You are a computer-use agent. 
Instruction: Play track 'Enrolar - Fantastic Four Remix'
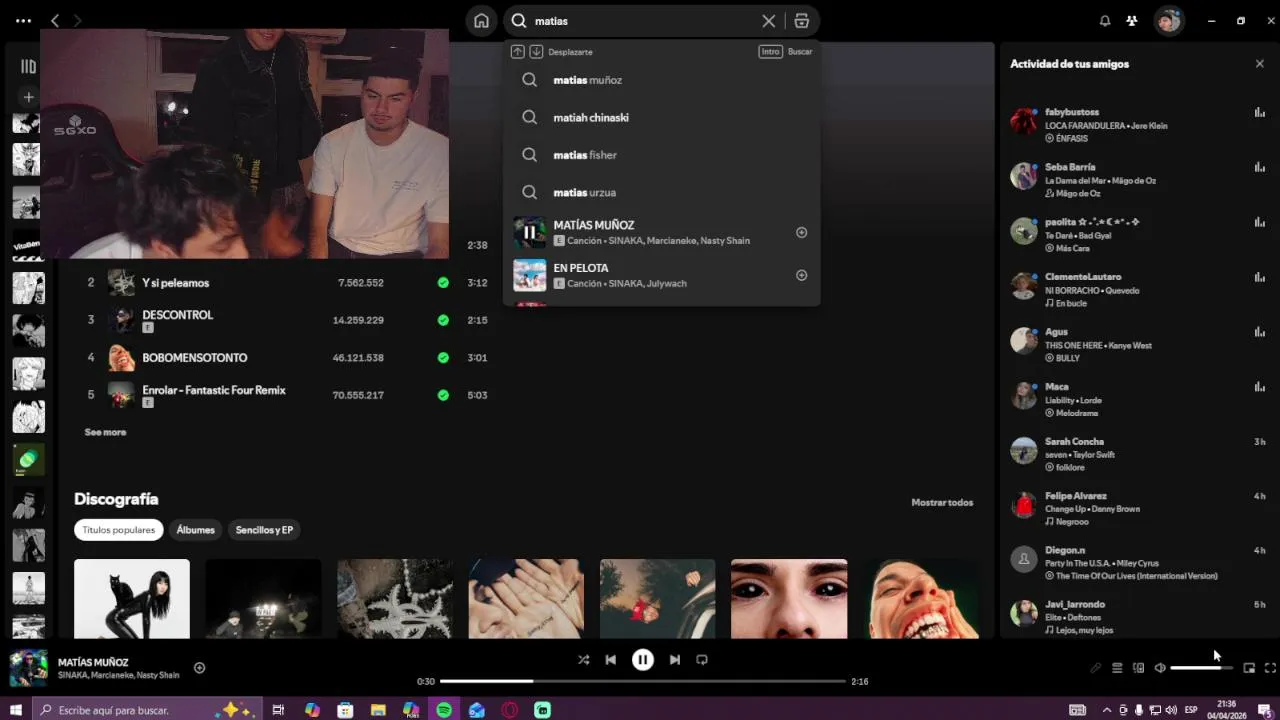pos(214,390)
